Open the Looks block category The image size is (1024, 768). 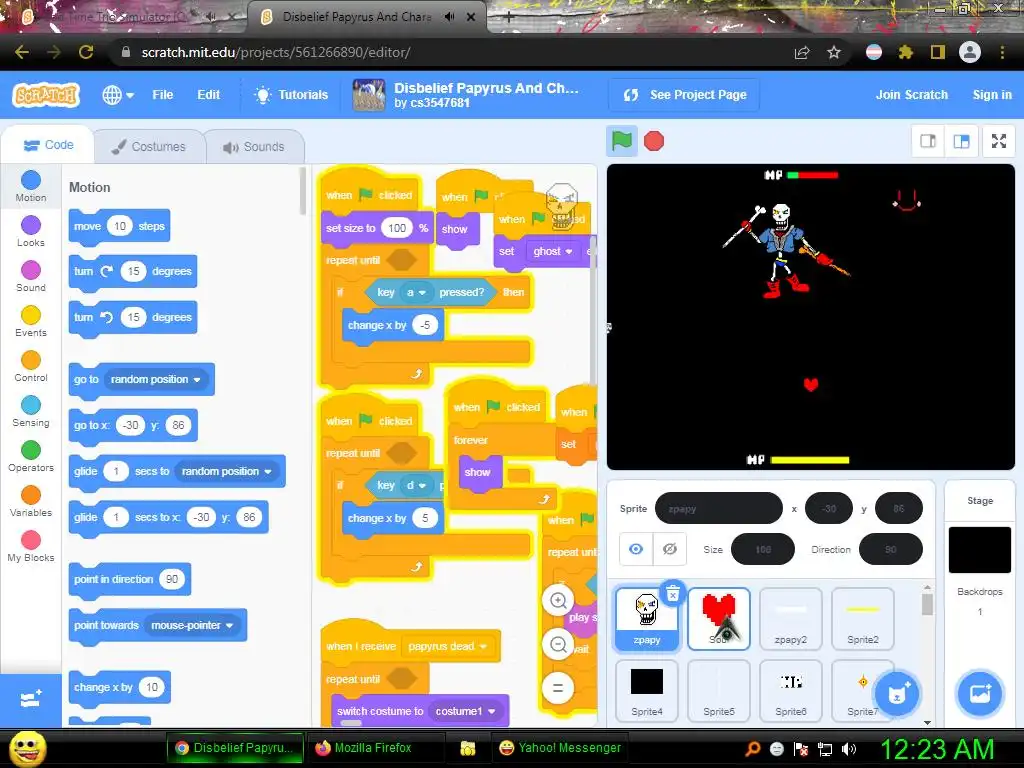[x=31, y=231]
